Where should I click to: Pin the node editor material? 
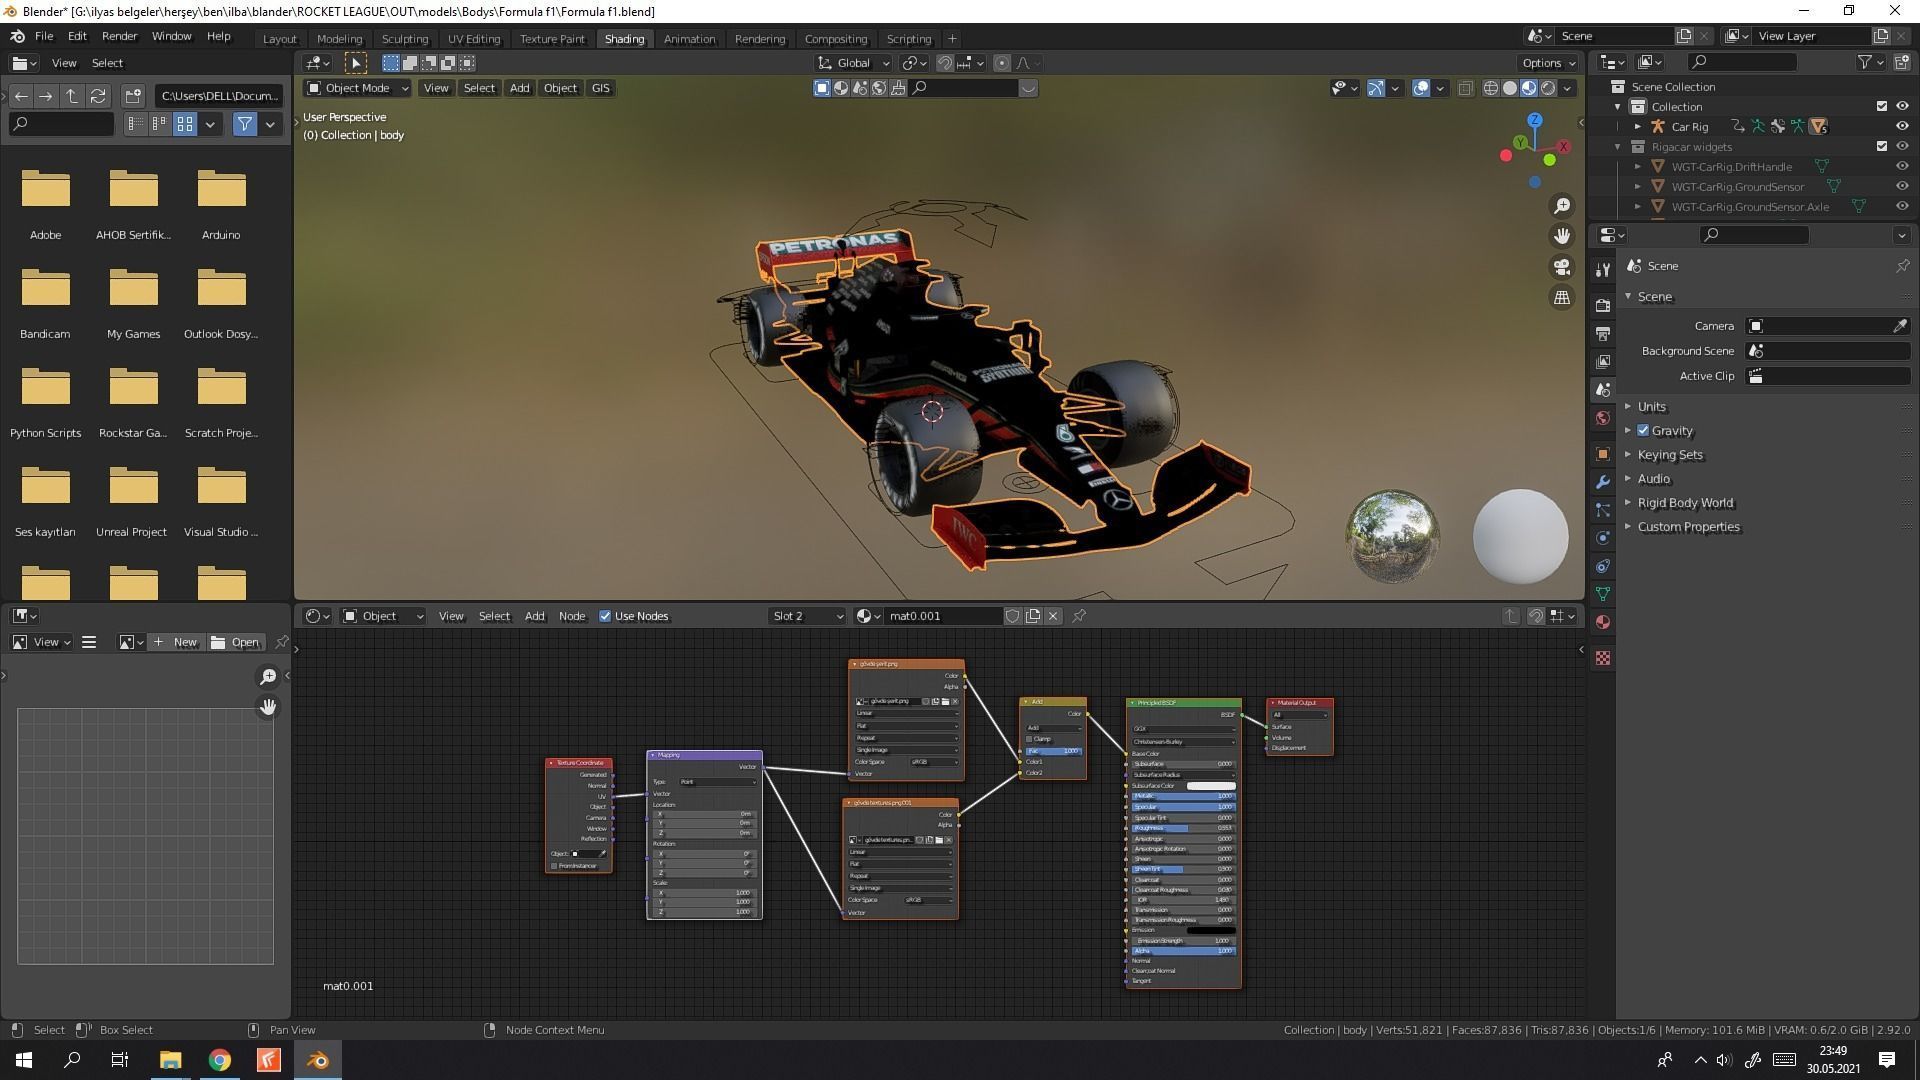1079,616
